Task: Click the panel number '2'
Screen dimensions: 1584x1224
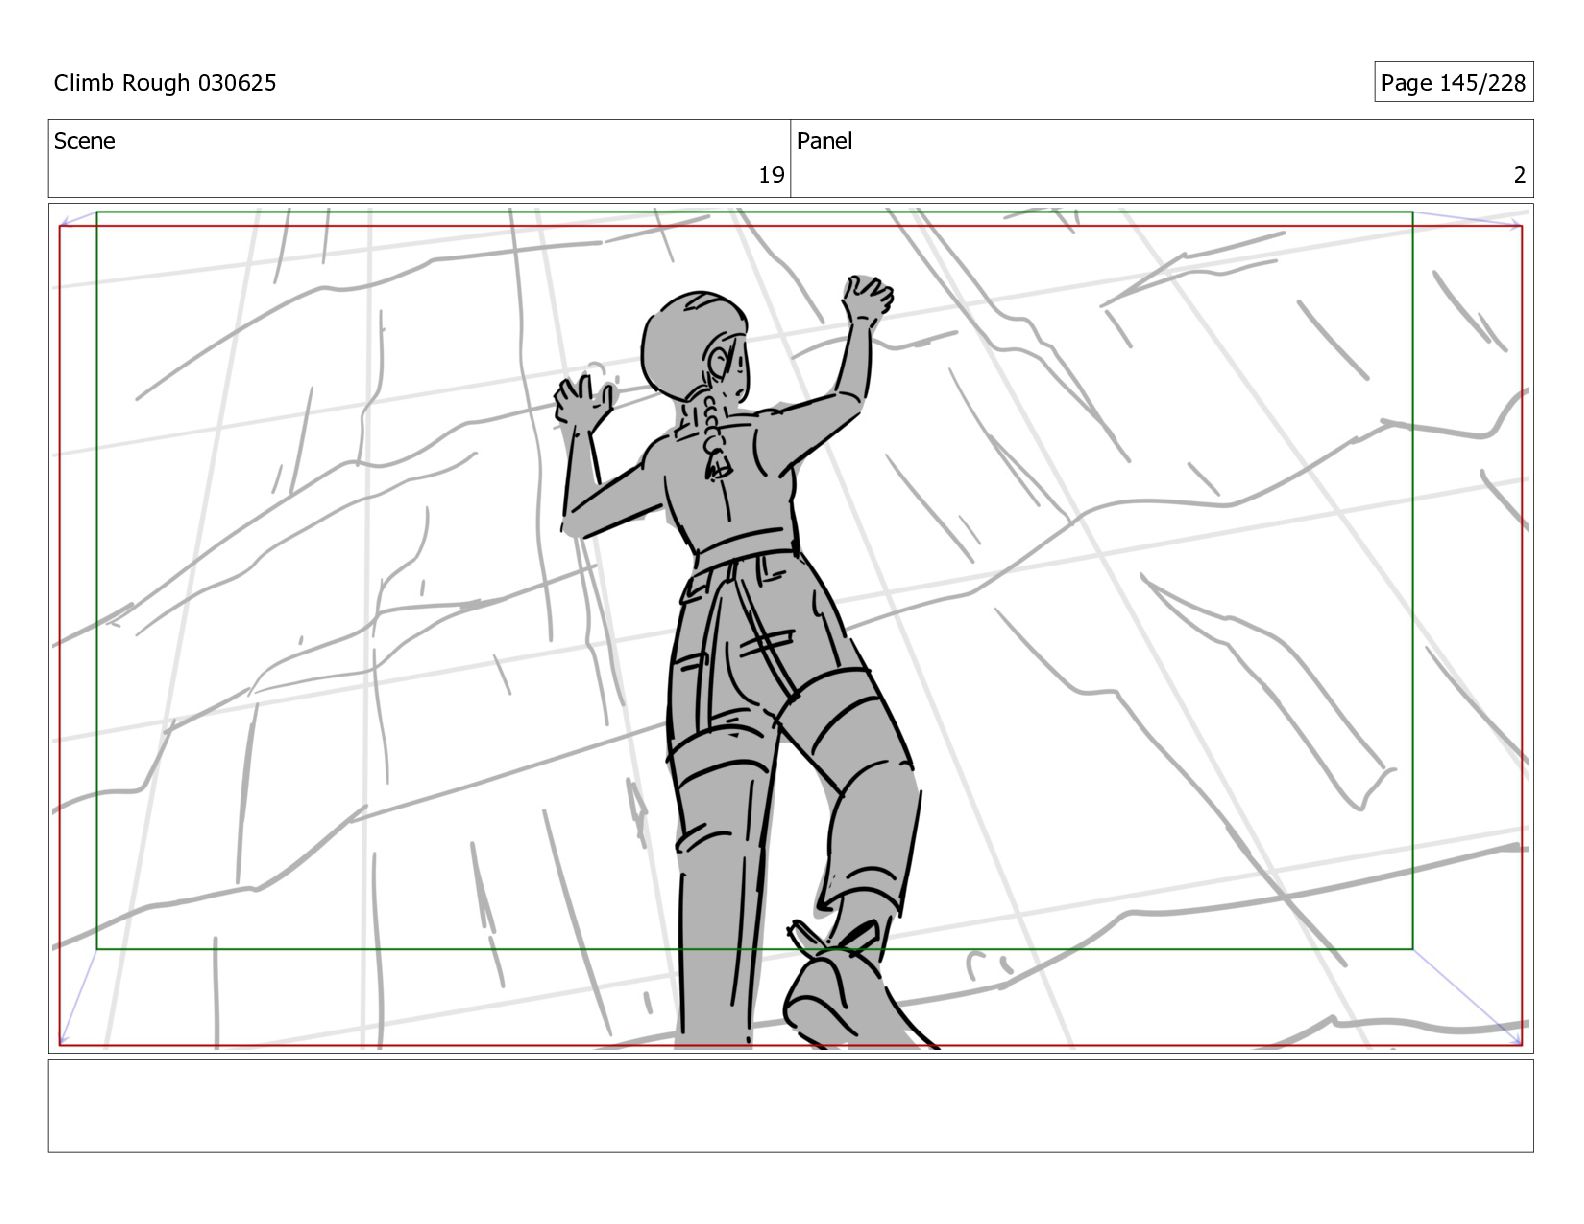Action: [1520, 176]
